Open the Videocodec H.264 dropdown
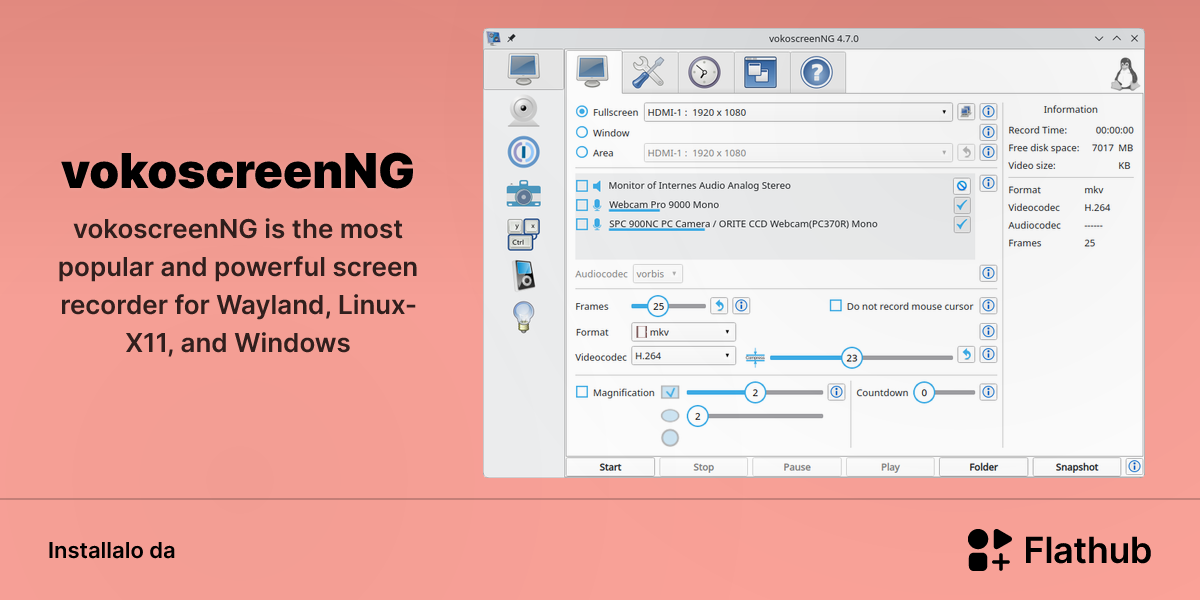The image size is (1200, 600). click(x=684, y=355)
